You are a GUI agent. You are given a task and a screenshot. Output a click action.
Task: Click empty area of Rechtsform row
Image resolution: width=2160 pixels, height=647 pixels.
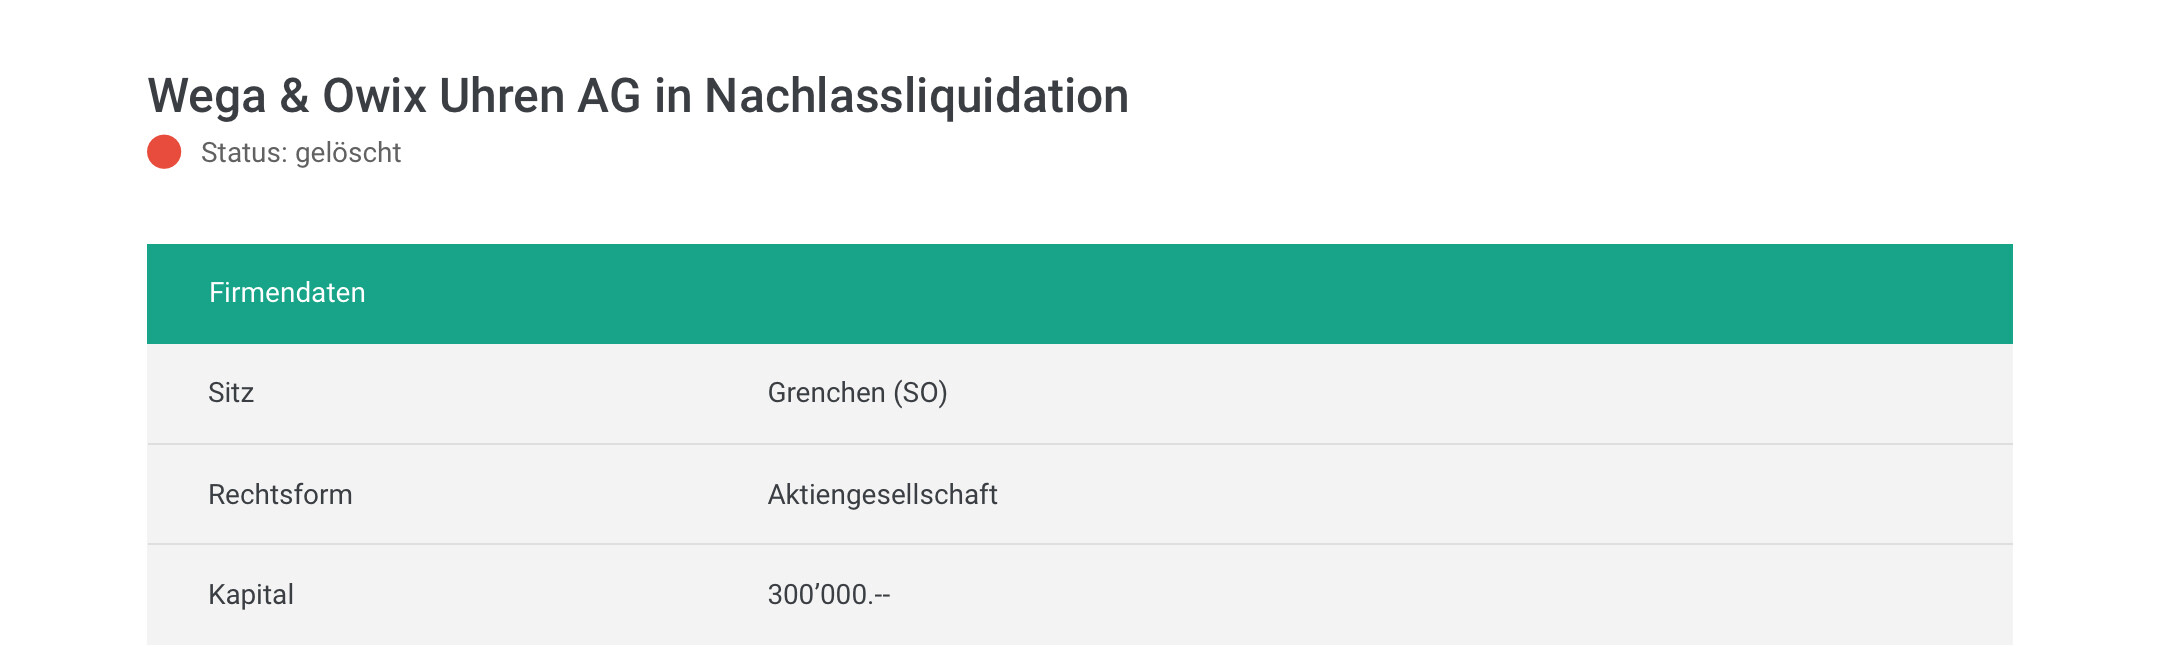pyautogui.click(x=1500, y=495)
